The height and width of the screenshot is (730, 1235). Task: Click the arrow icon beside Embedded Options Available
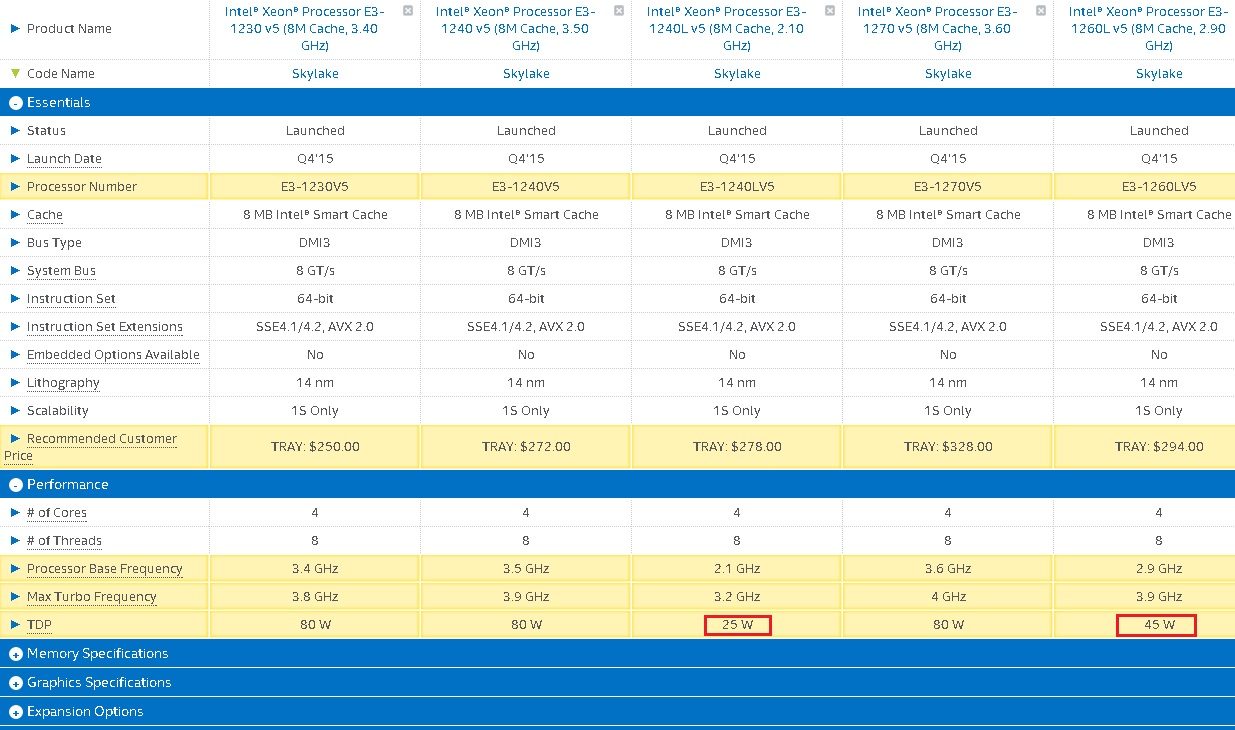tap(15, 355)
